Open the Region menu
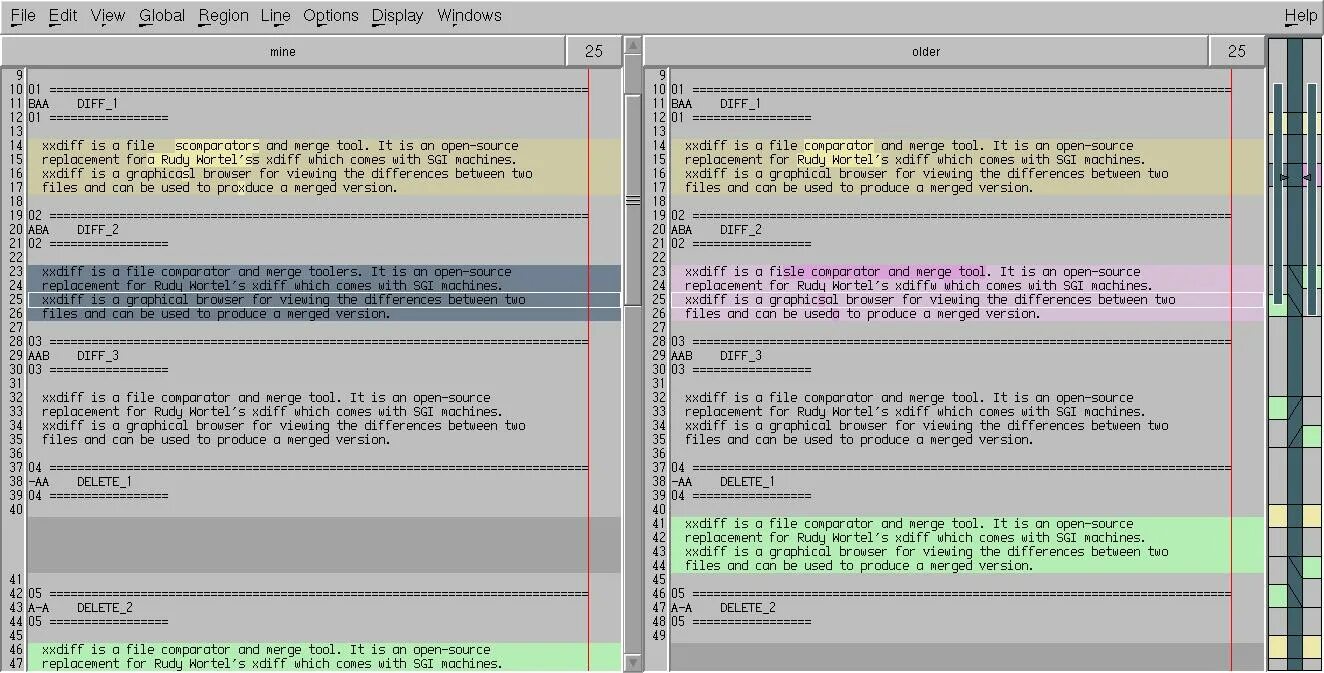 pyautogui.click(x=224, y=15)
